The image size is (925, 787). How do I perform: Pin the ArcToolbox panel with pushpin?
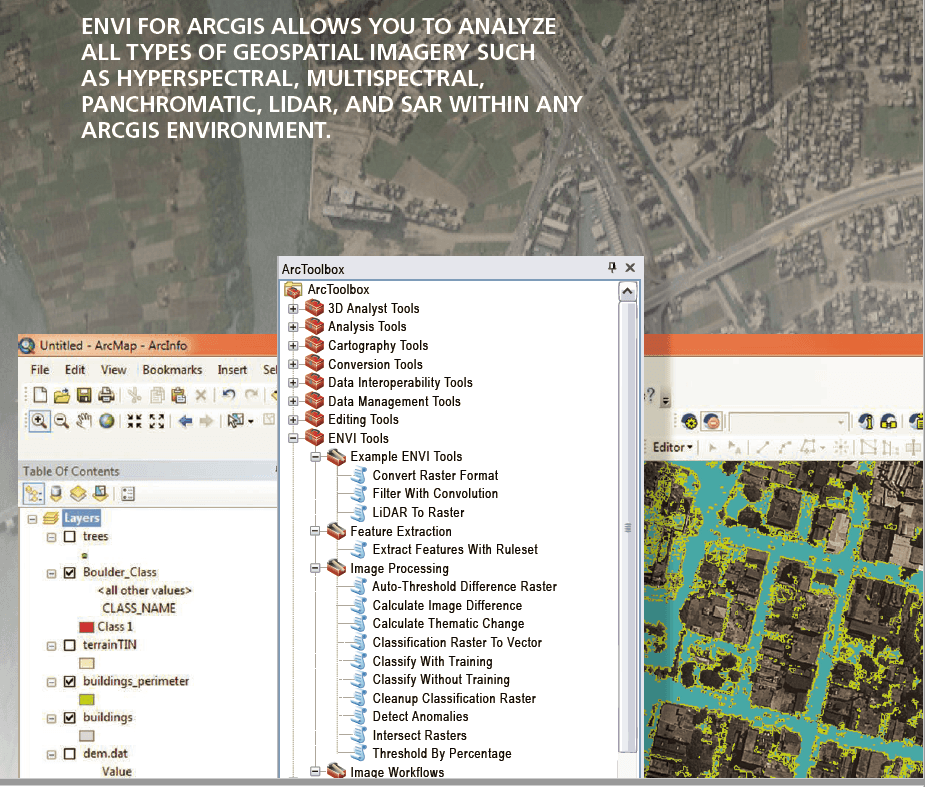(612, 267)
